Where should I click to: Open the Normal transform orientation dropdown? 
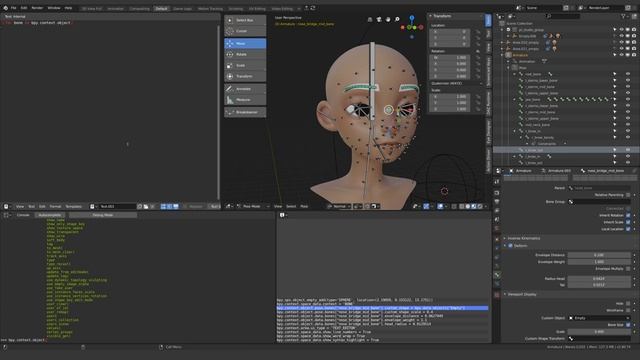pyautogui.click(x=339, y=207)
